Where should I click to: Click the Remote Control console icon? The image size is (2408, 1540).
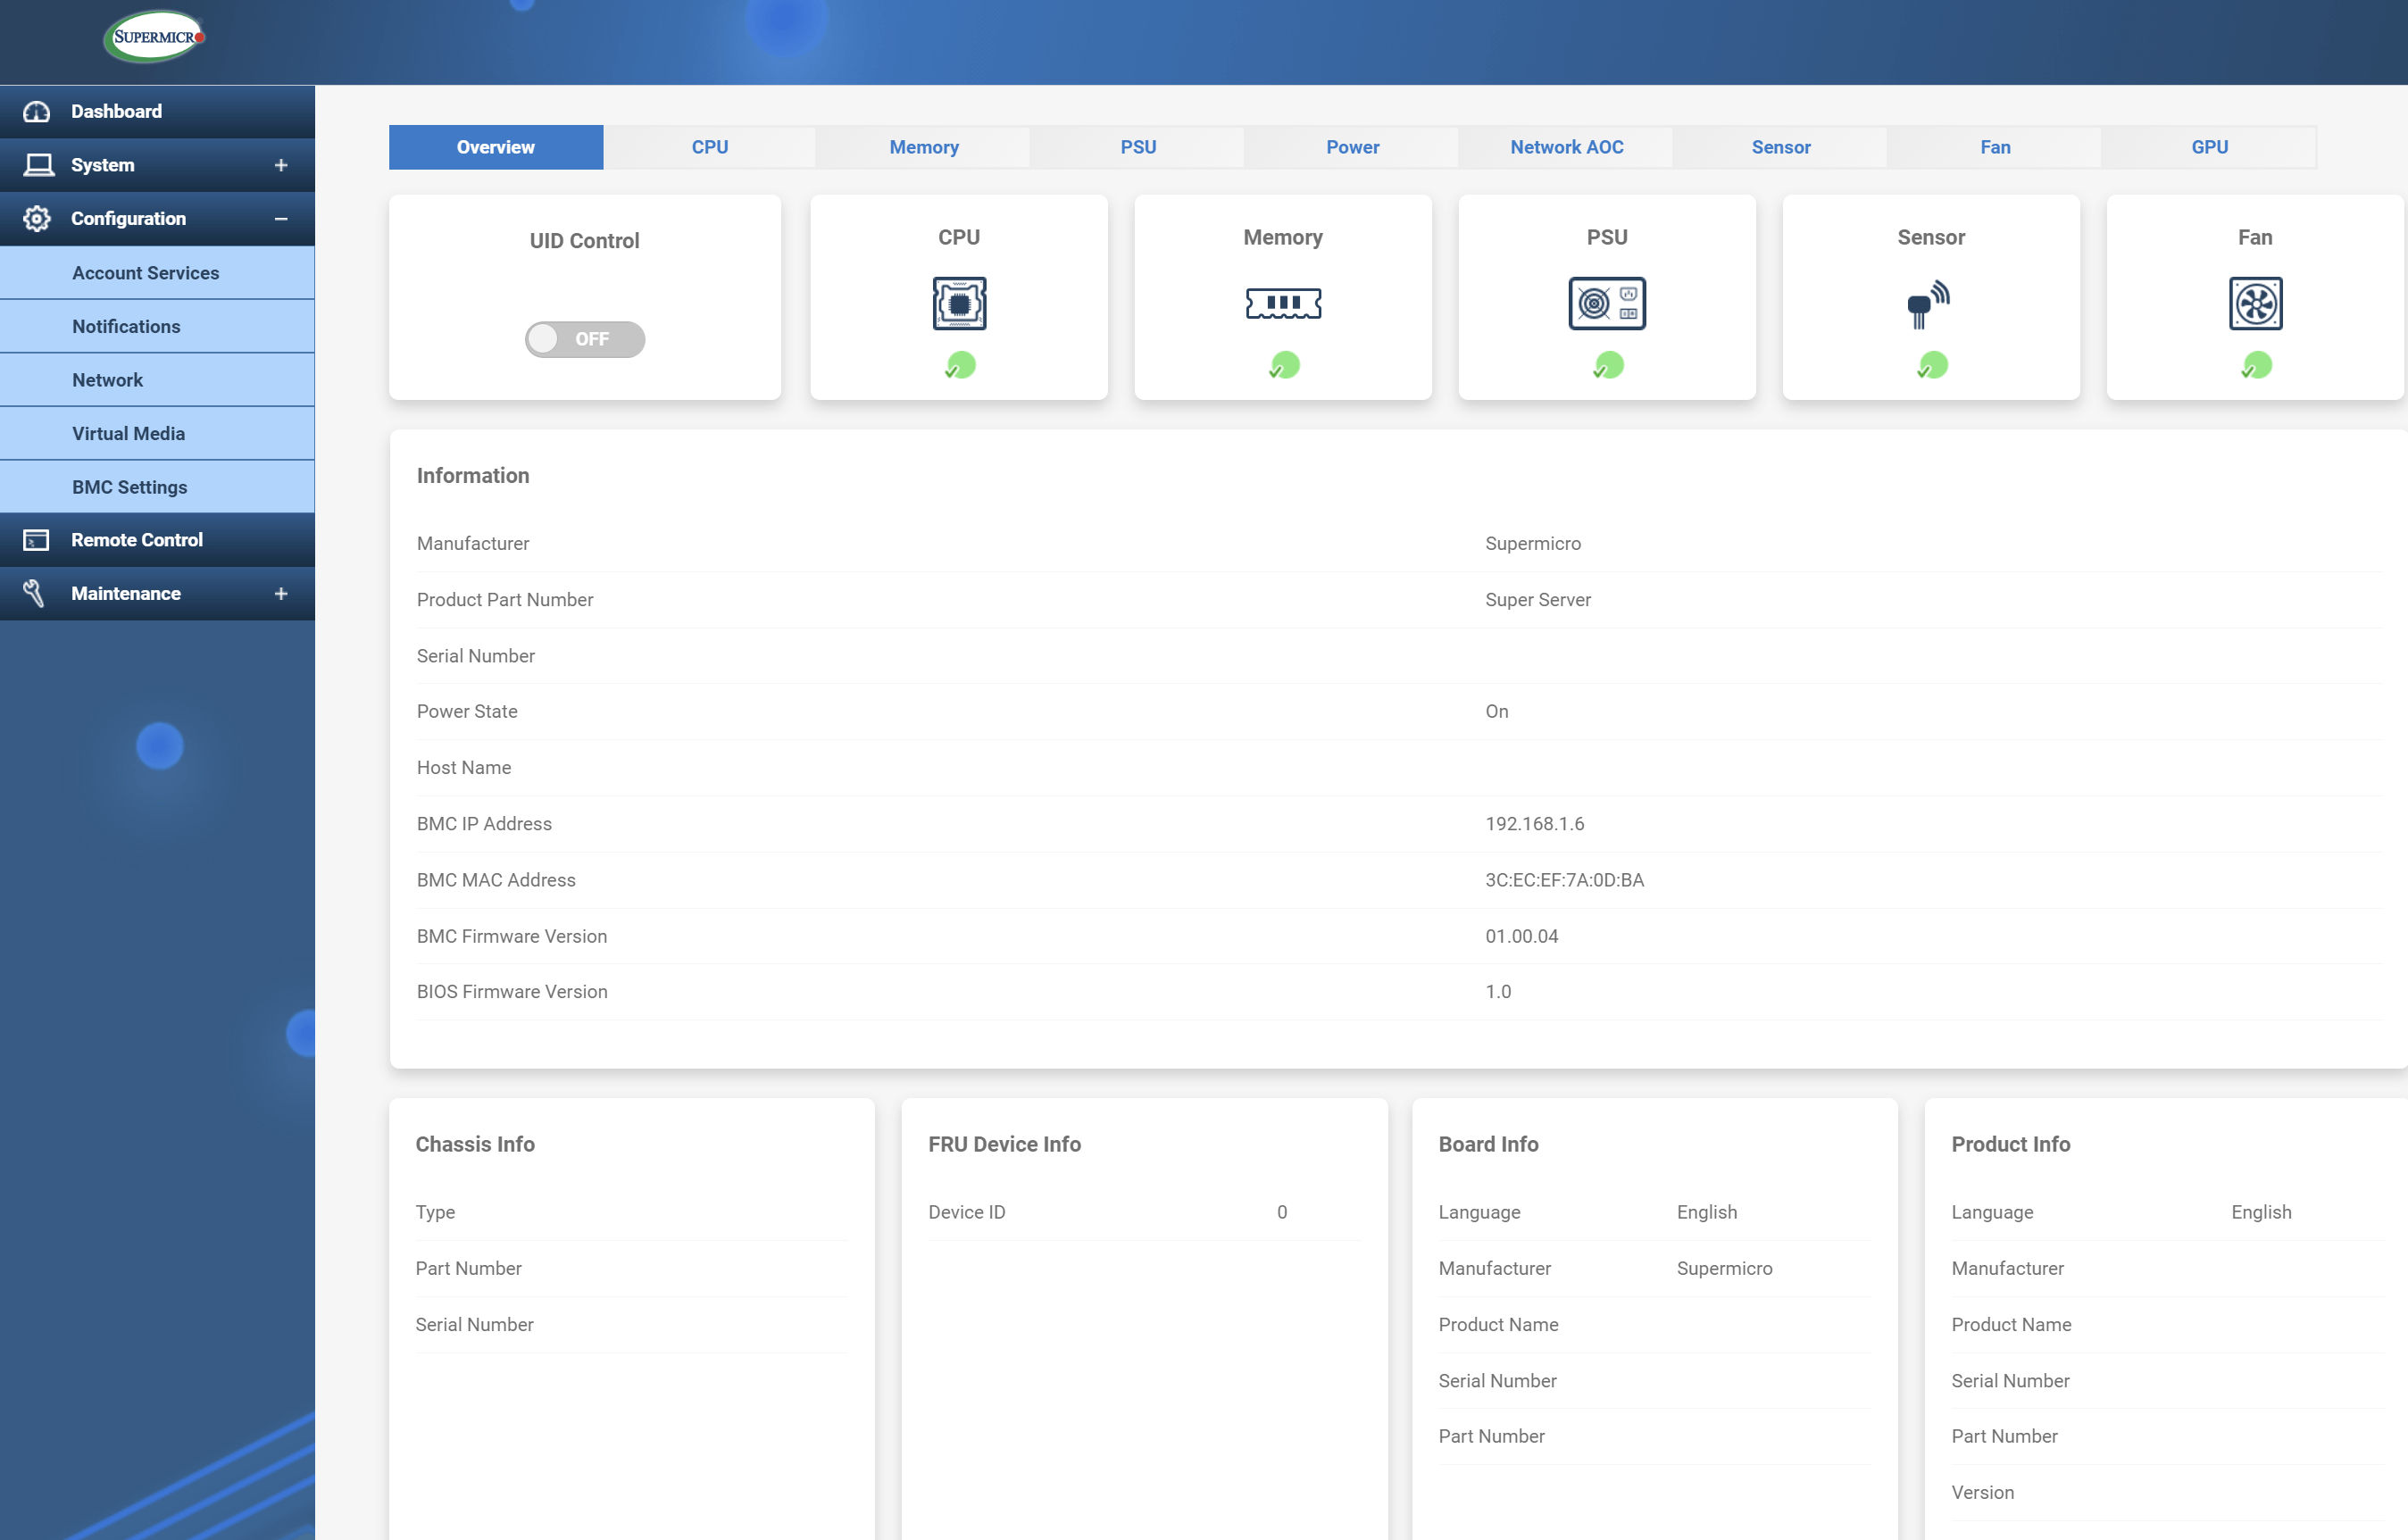[36, 540]
